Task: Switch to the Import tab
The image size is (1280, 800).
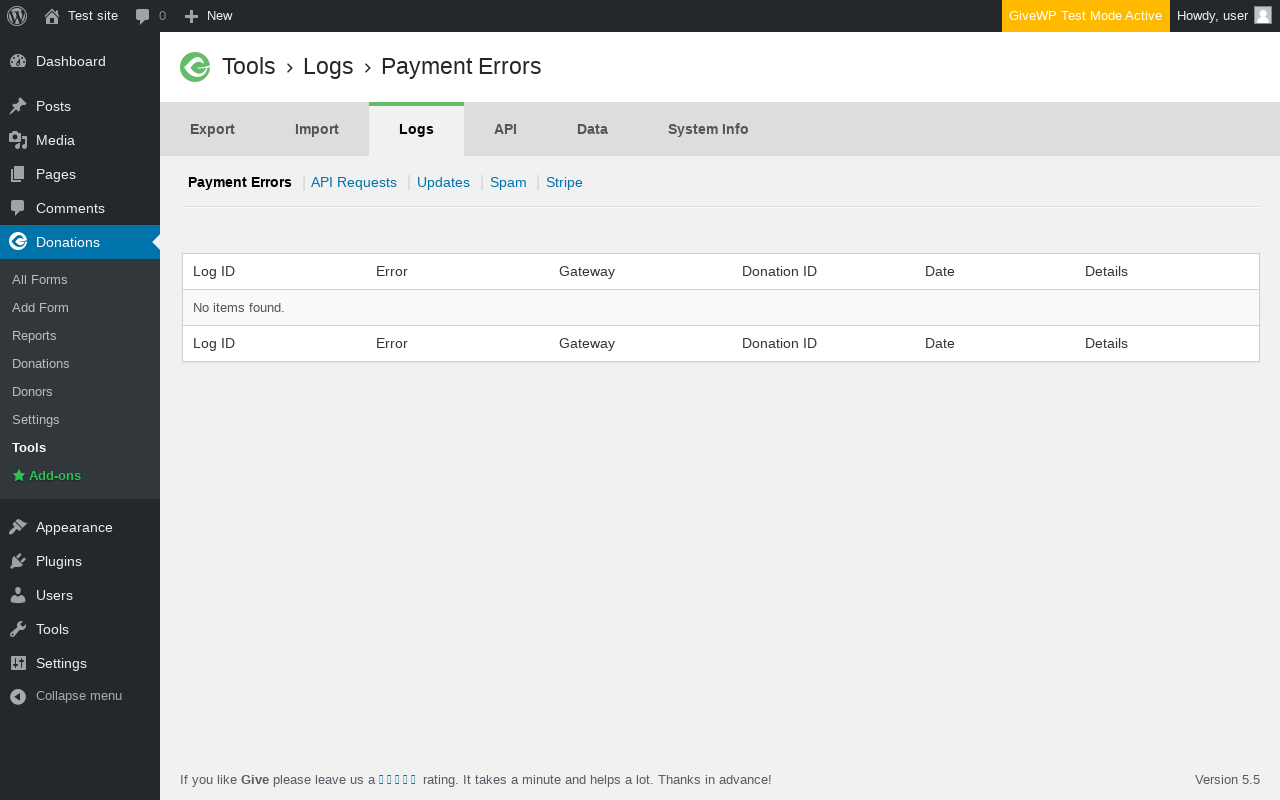Action: (x=317, y=129)
